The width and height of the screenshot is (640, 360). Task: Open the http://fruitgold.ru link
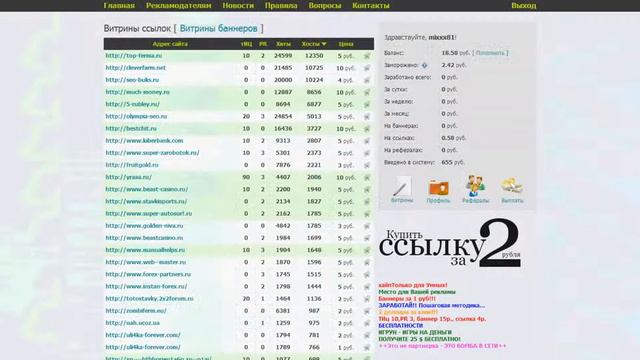tap(131, 165)
